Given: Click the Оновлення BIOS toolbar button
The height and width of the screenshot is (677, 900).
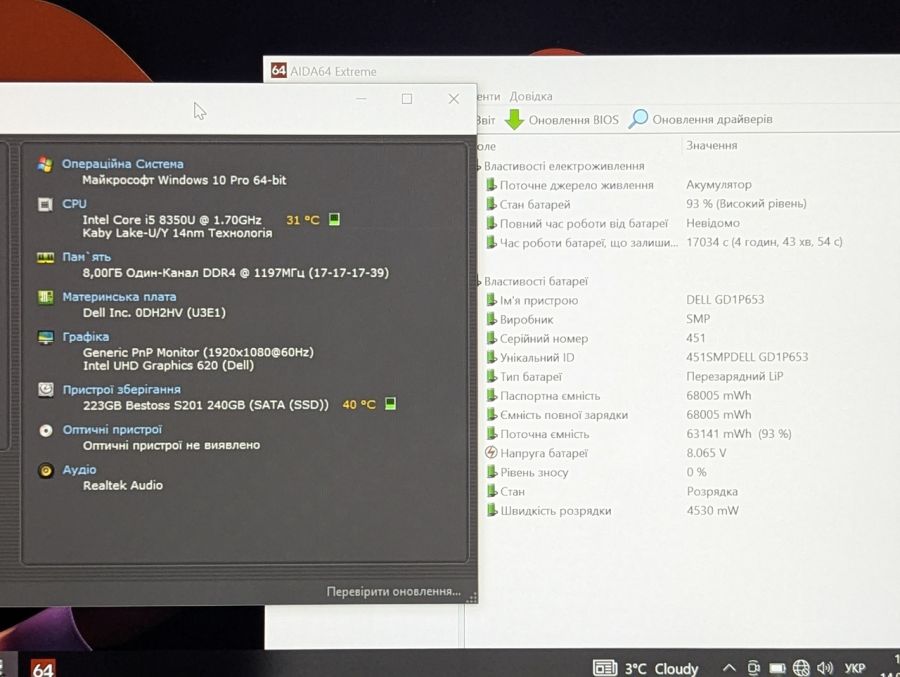Looking at the screenshot, I should pyautogui.click(x=562, y=119).
